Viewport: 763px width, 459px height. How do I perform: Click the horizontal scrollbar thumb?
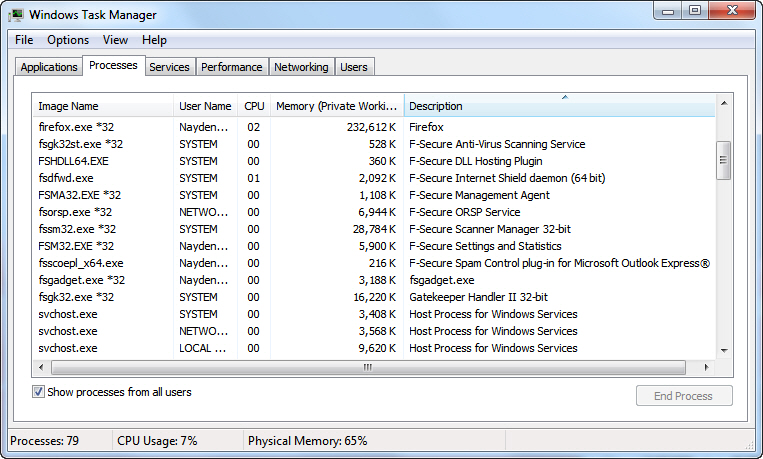[x=367, y=367]
